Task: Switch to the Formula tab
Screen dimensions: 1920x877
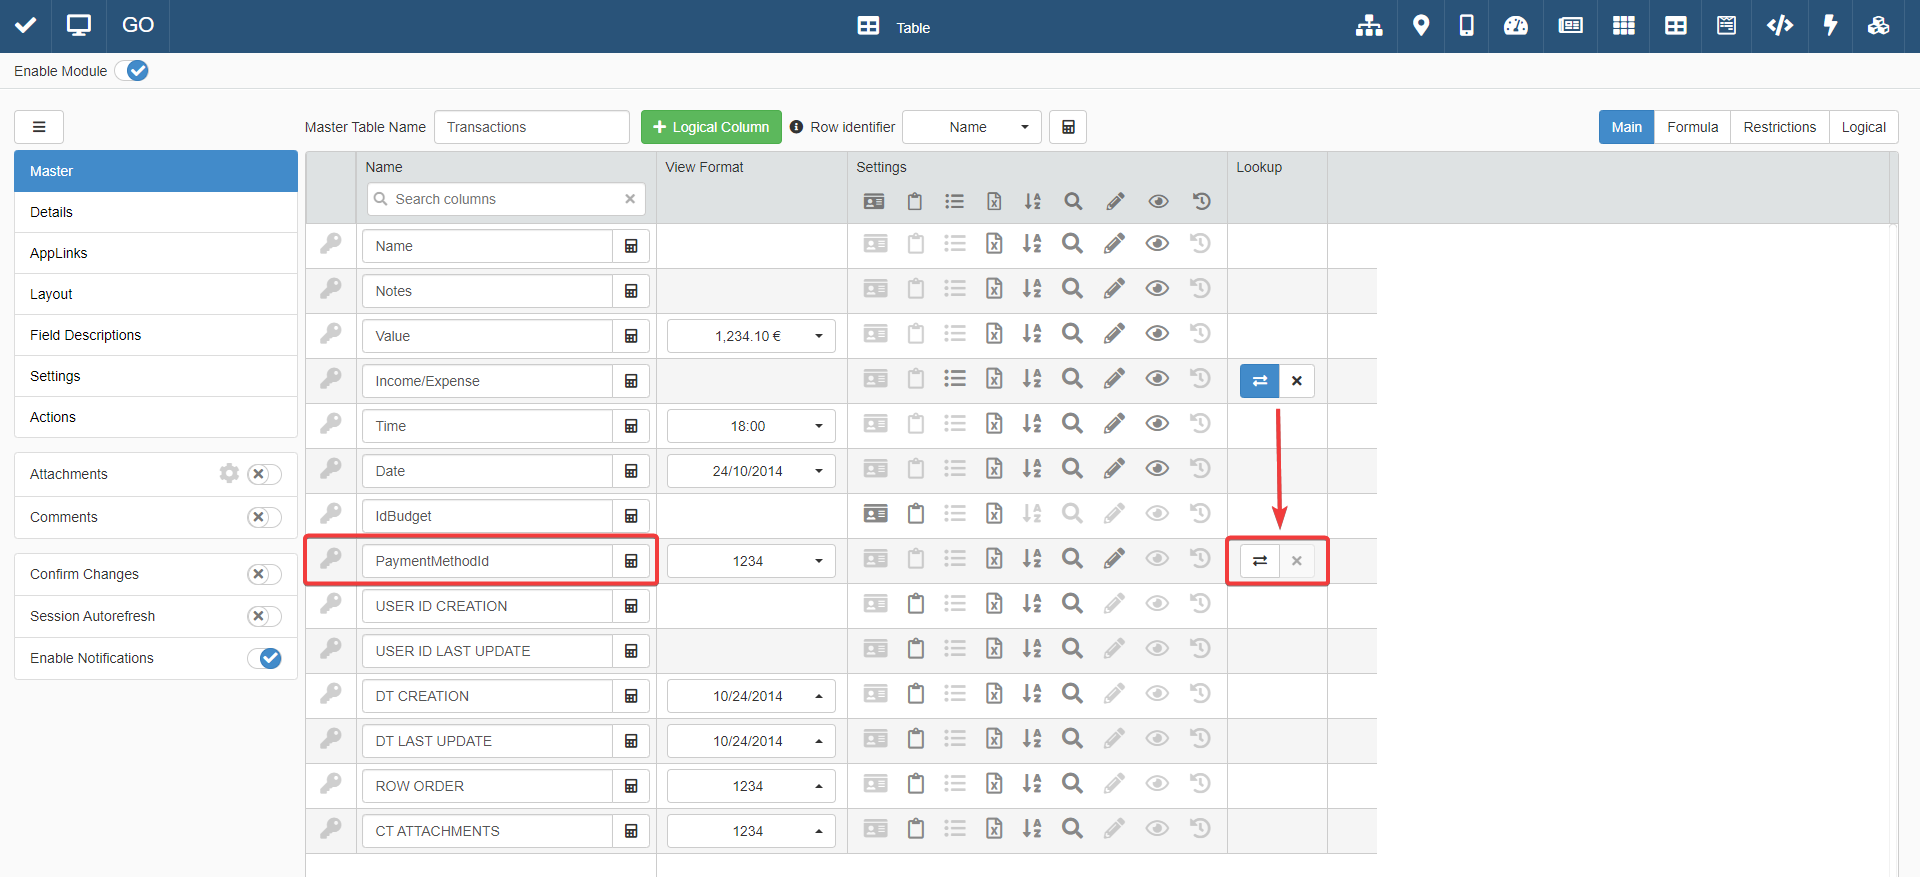Action: tap(1692, 127)
